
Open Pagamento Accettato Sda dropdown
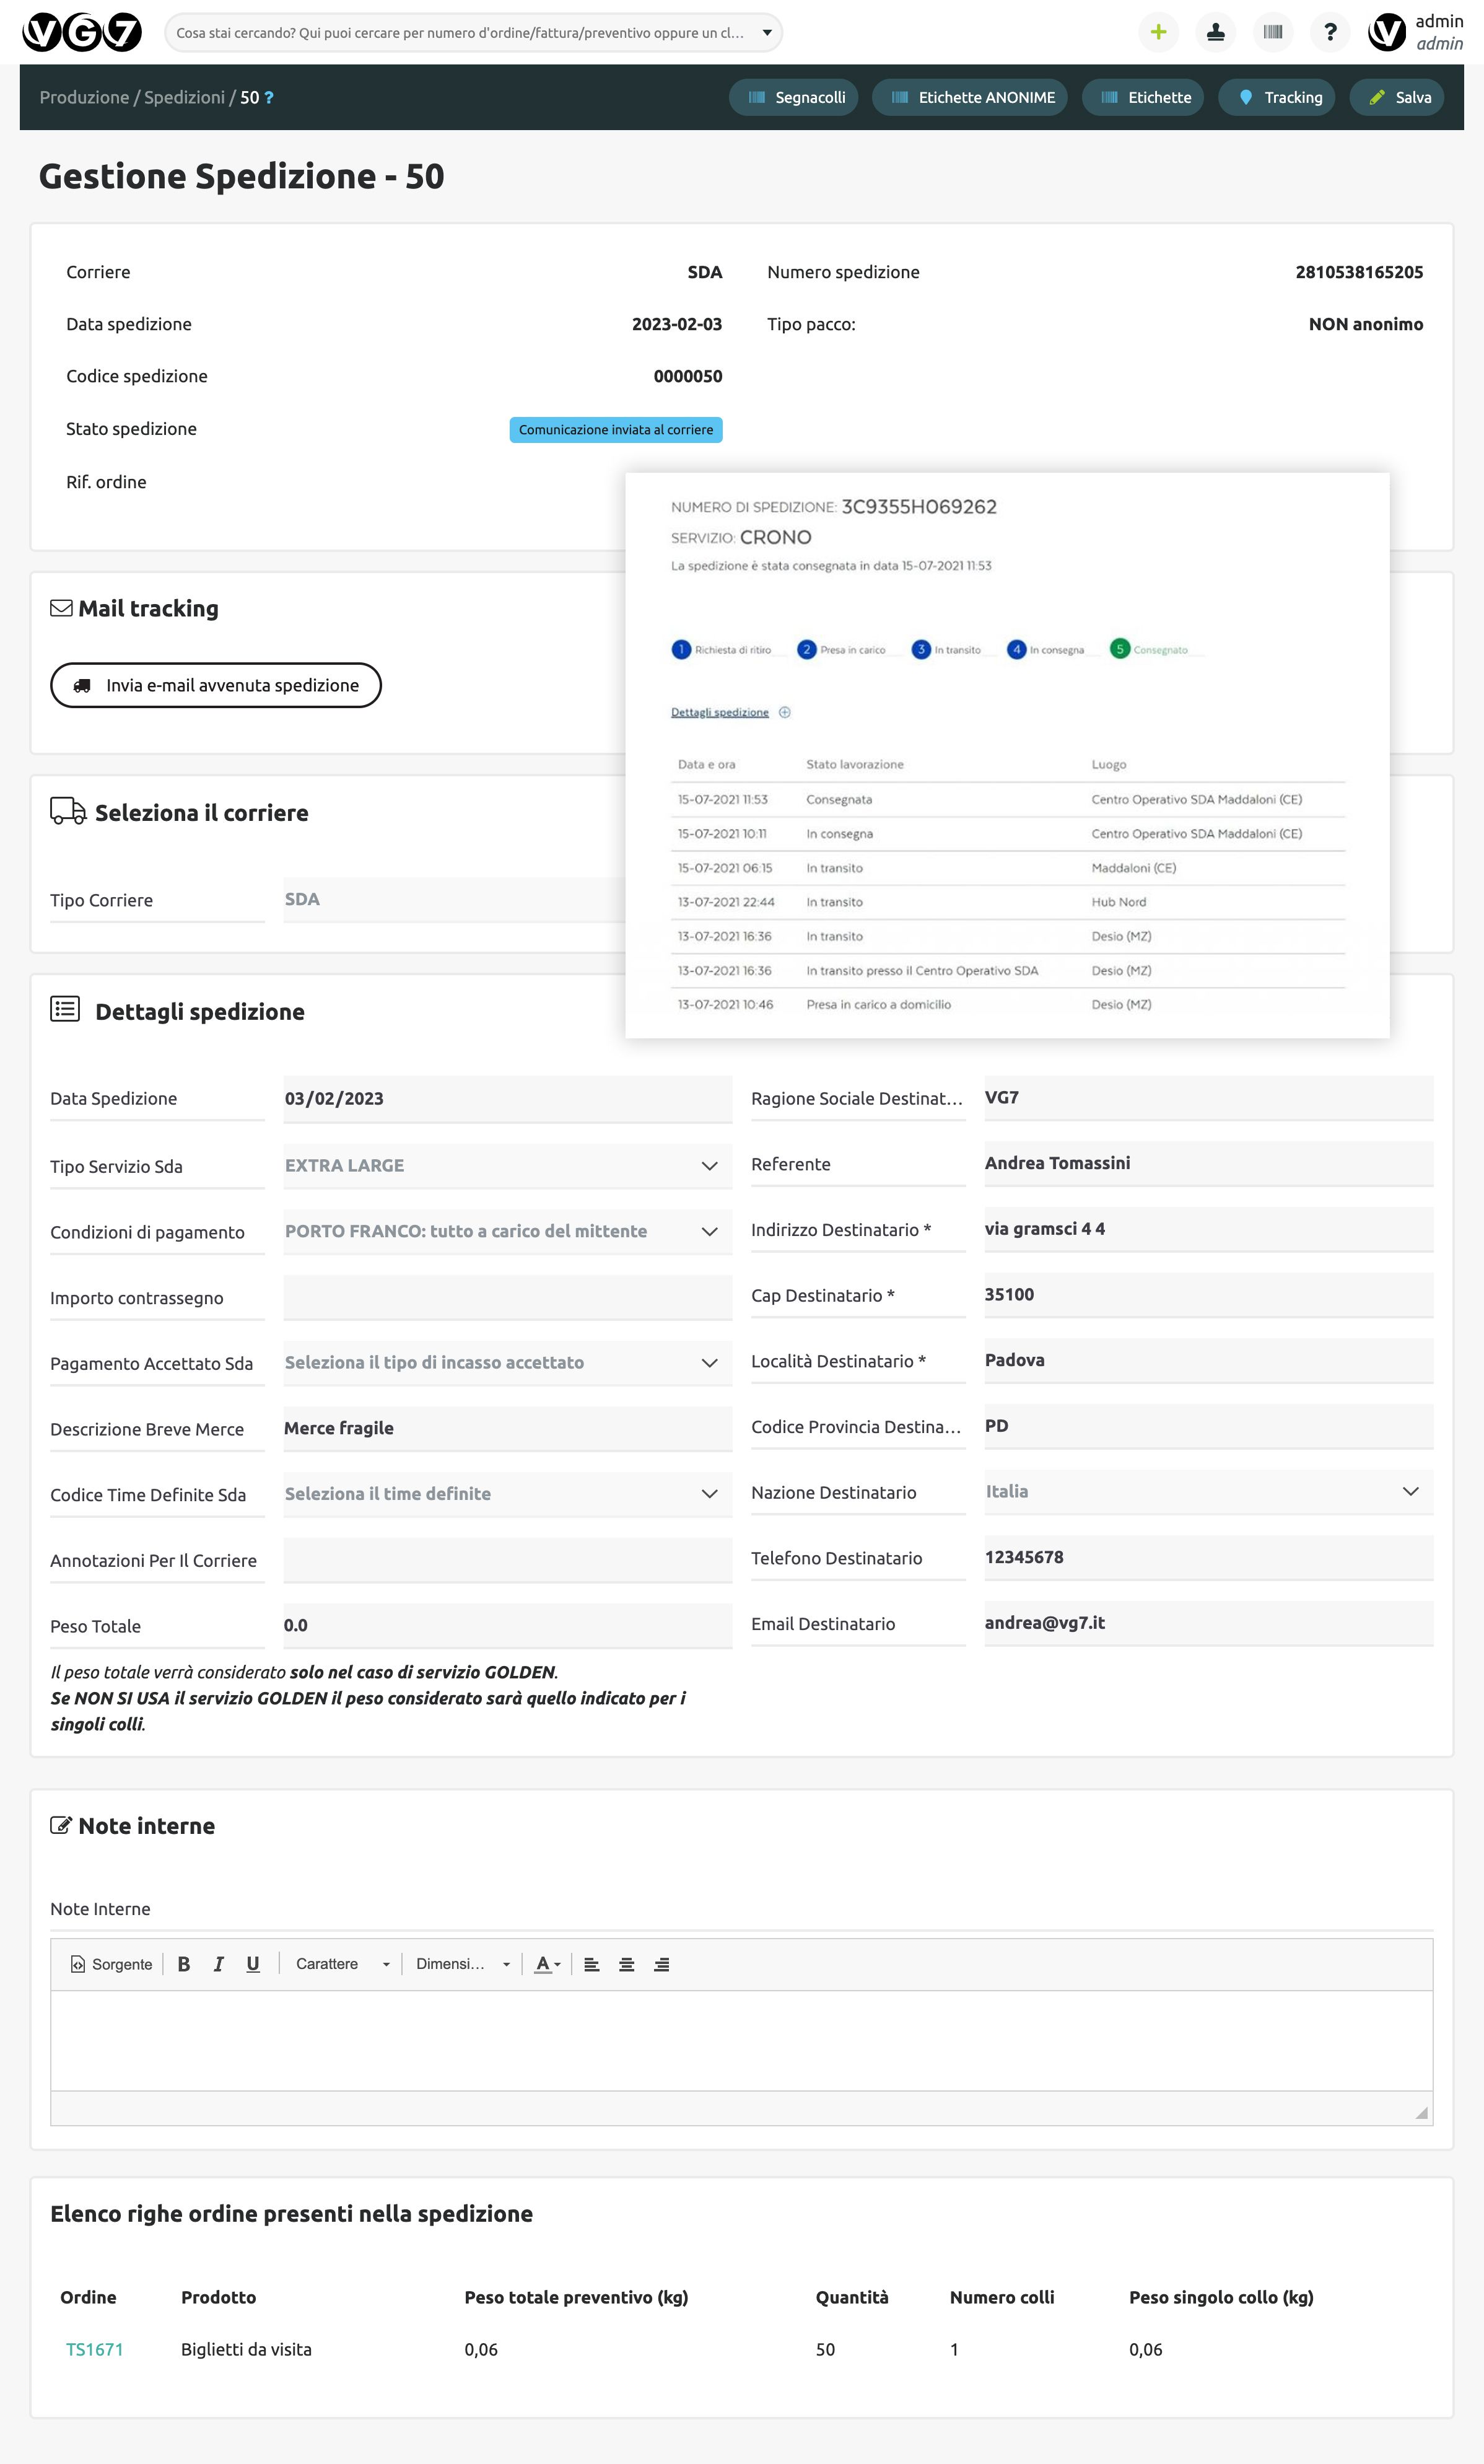pos(508,1363)
